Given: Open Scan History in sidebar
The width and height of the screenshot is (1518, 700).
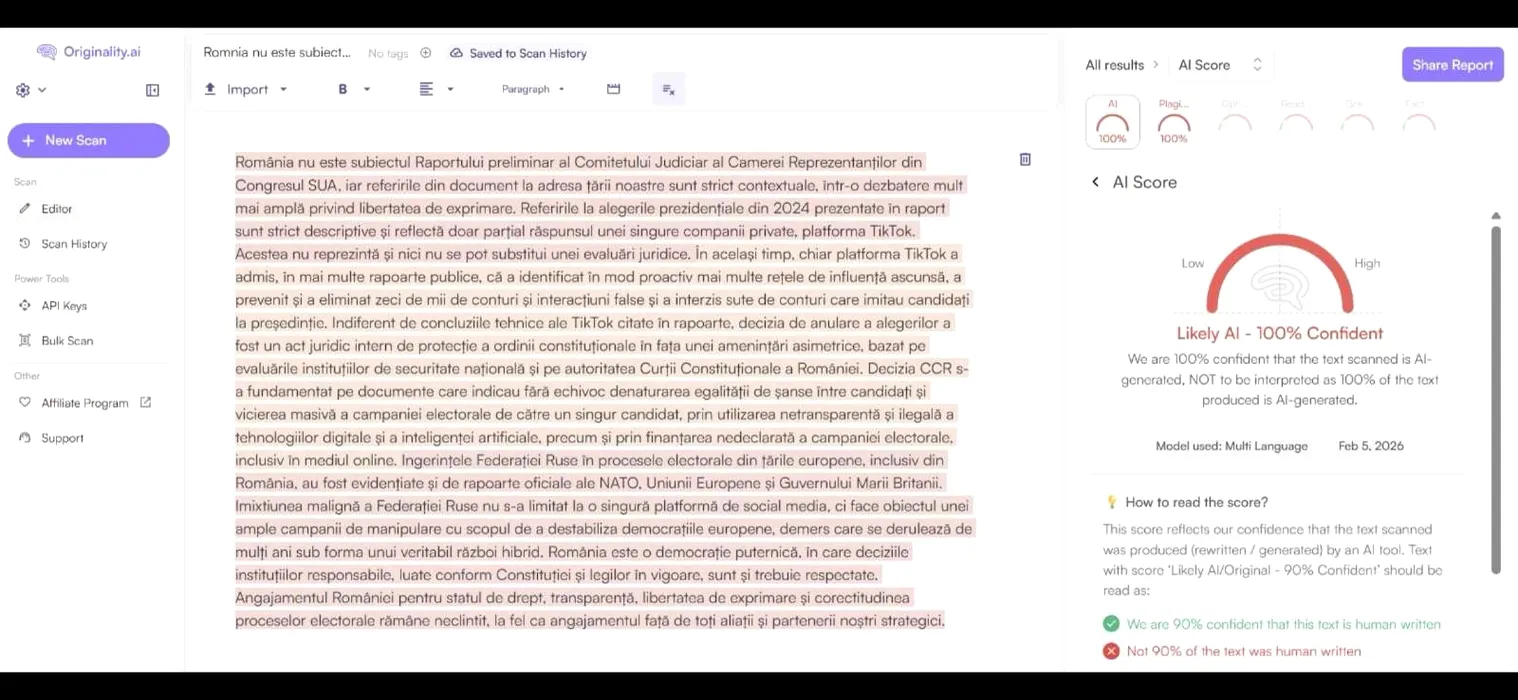Looking at the screenshot, I should [x=73, y=244].
